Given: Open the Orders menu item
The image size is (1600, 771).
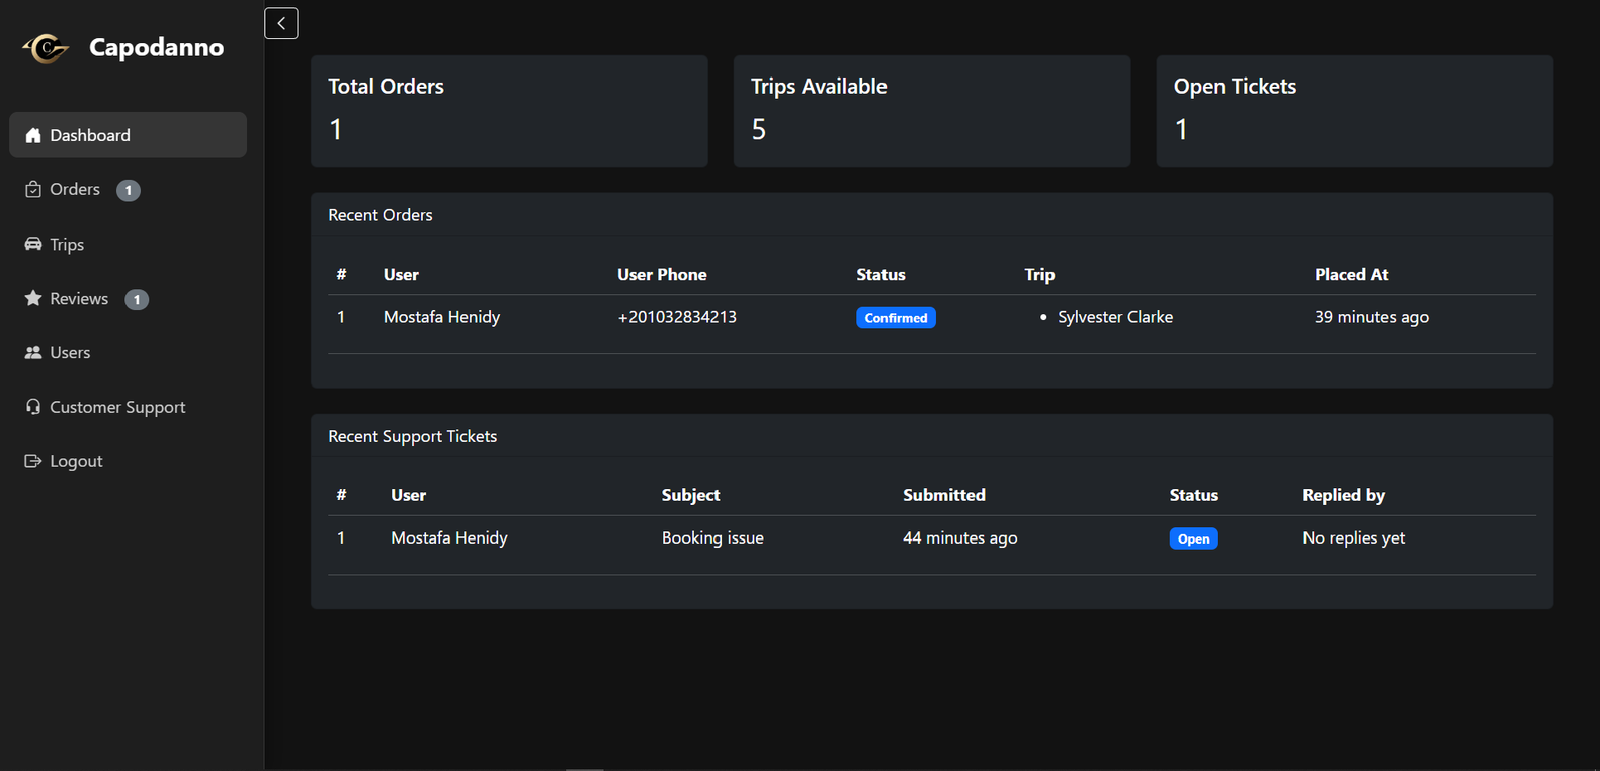Looking at the screenshot, I should coord(75,190).
